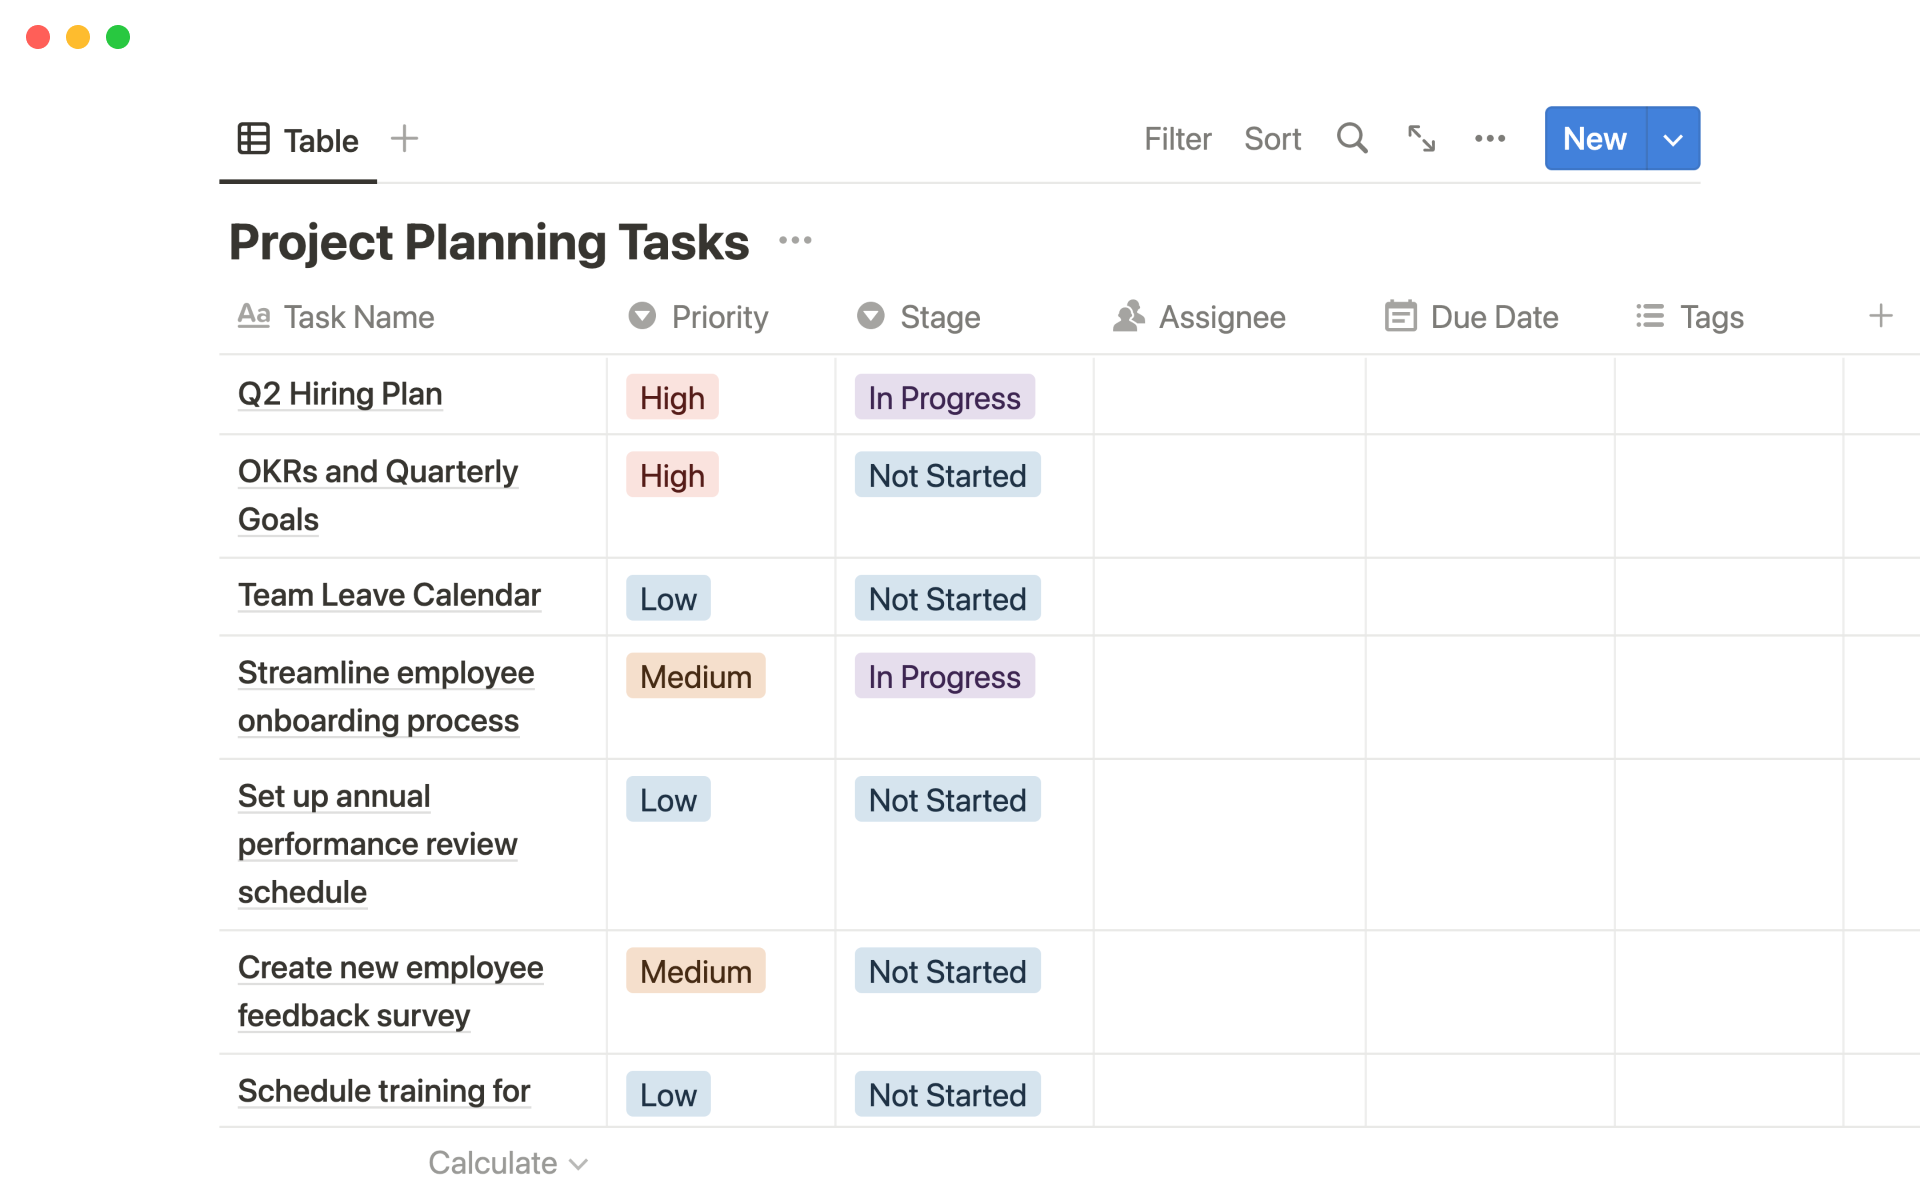Click the Assignee person icon
Image resolution: width=1920 pixels, height=1200 pixels.
click(x=1128, y=316)
